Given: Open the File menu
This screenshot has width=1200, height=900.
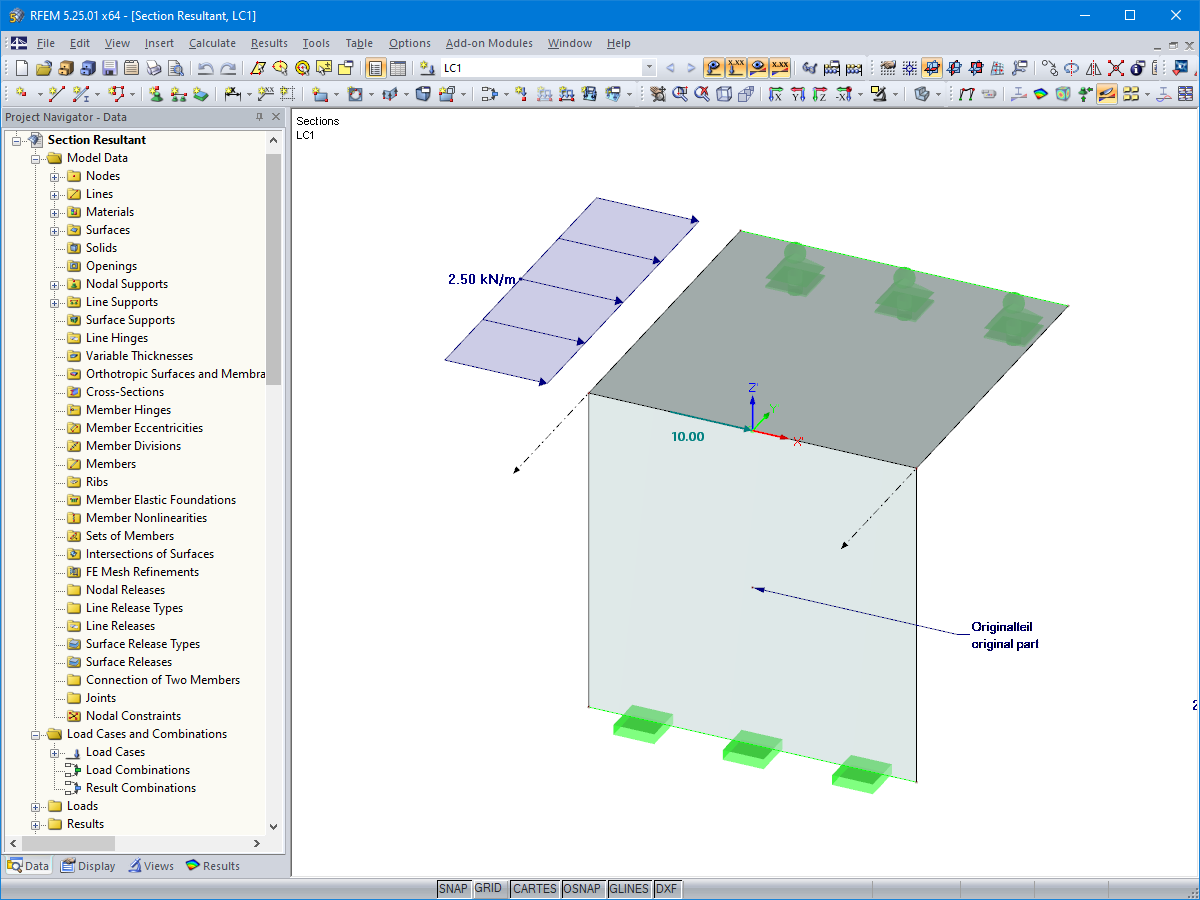Looking at the screenshot, I should click(x=46, y=43).
